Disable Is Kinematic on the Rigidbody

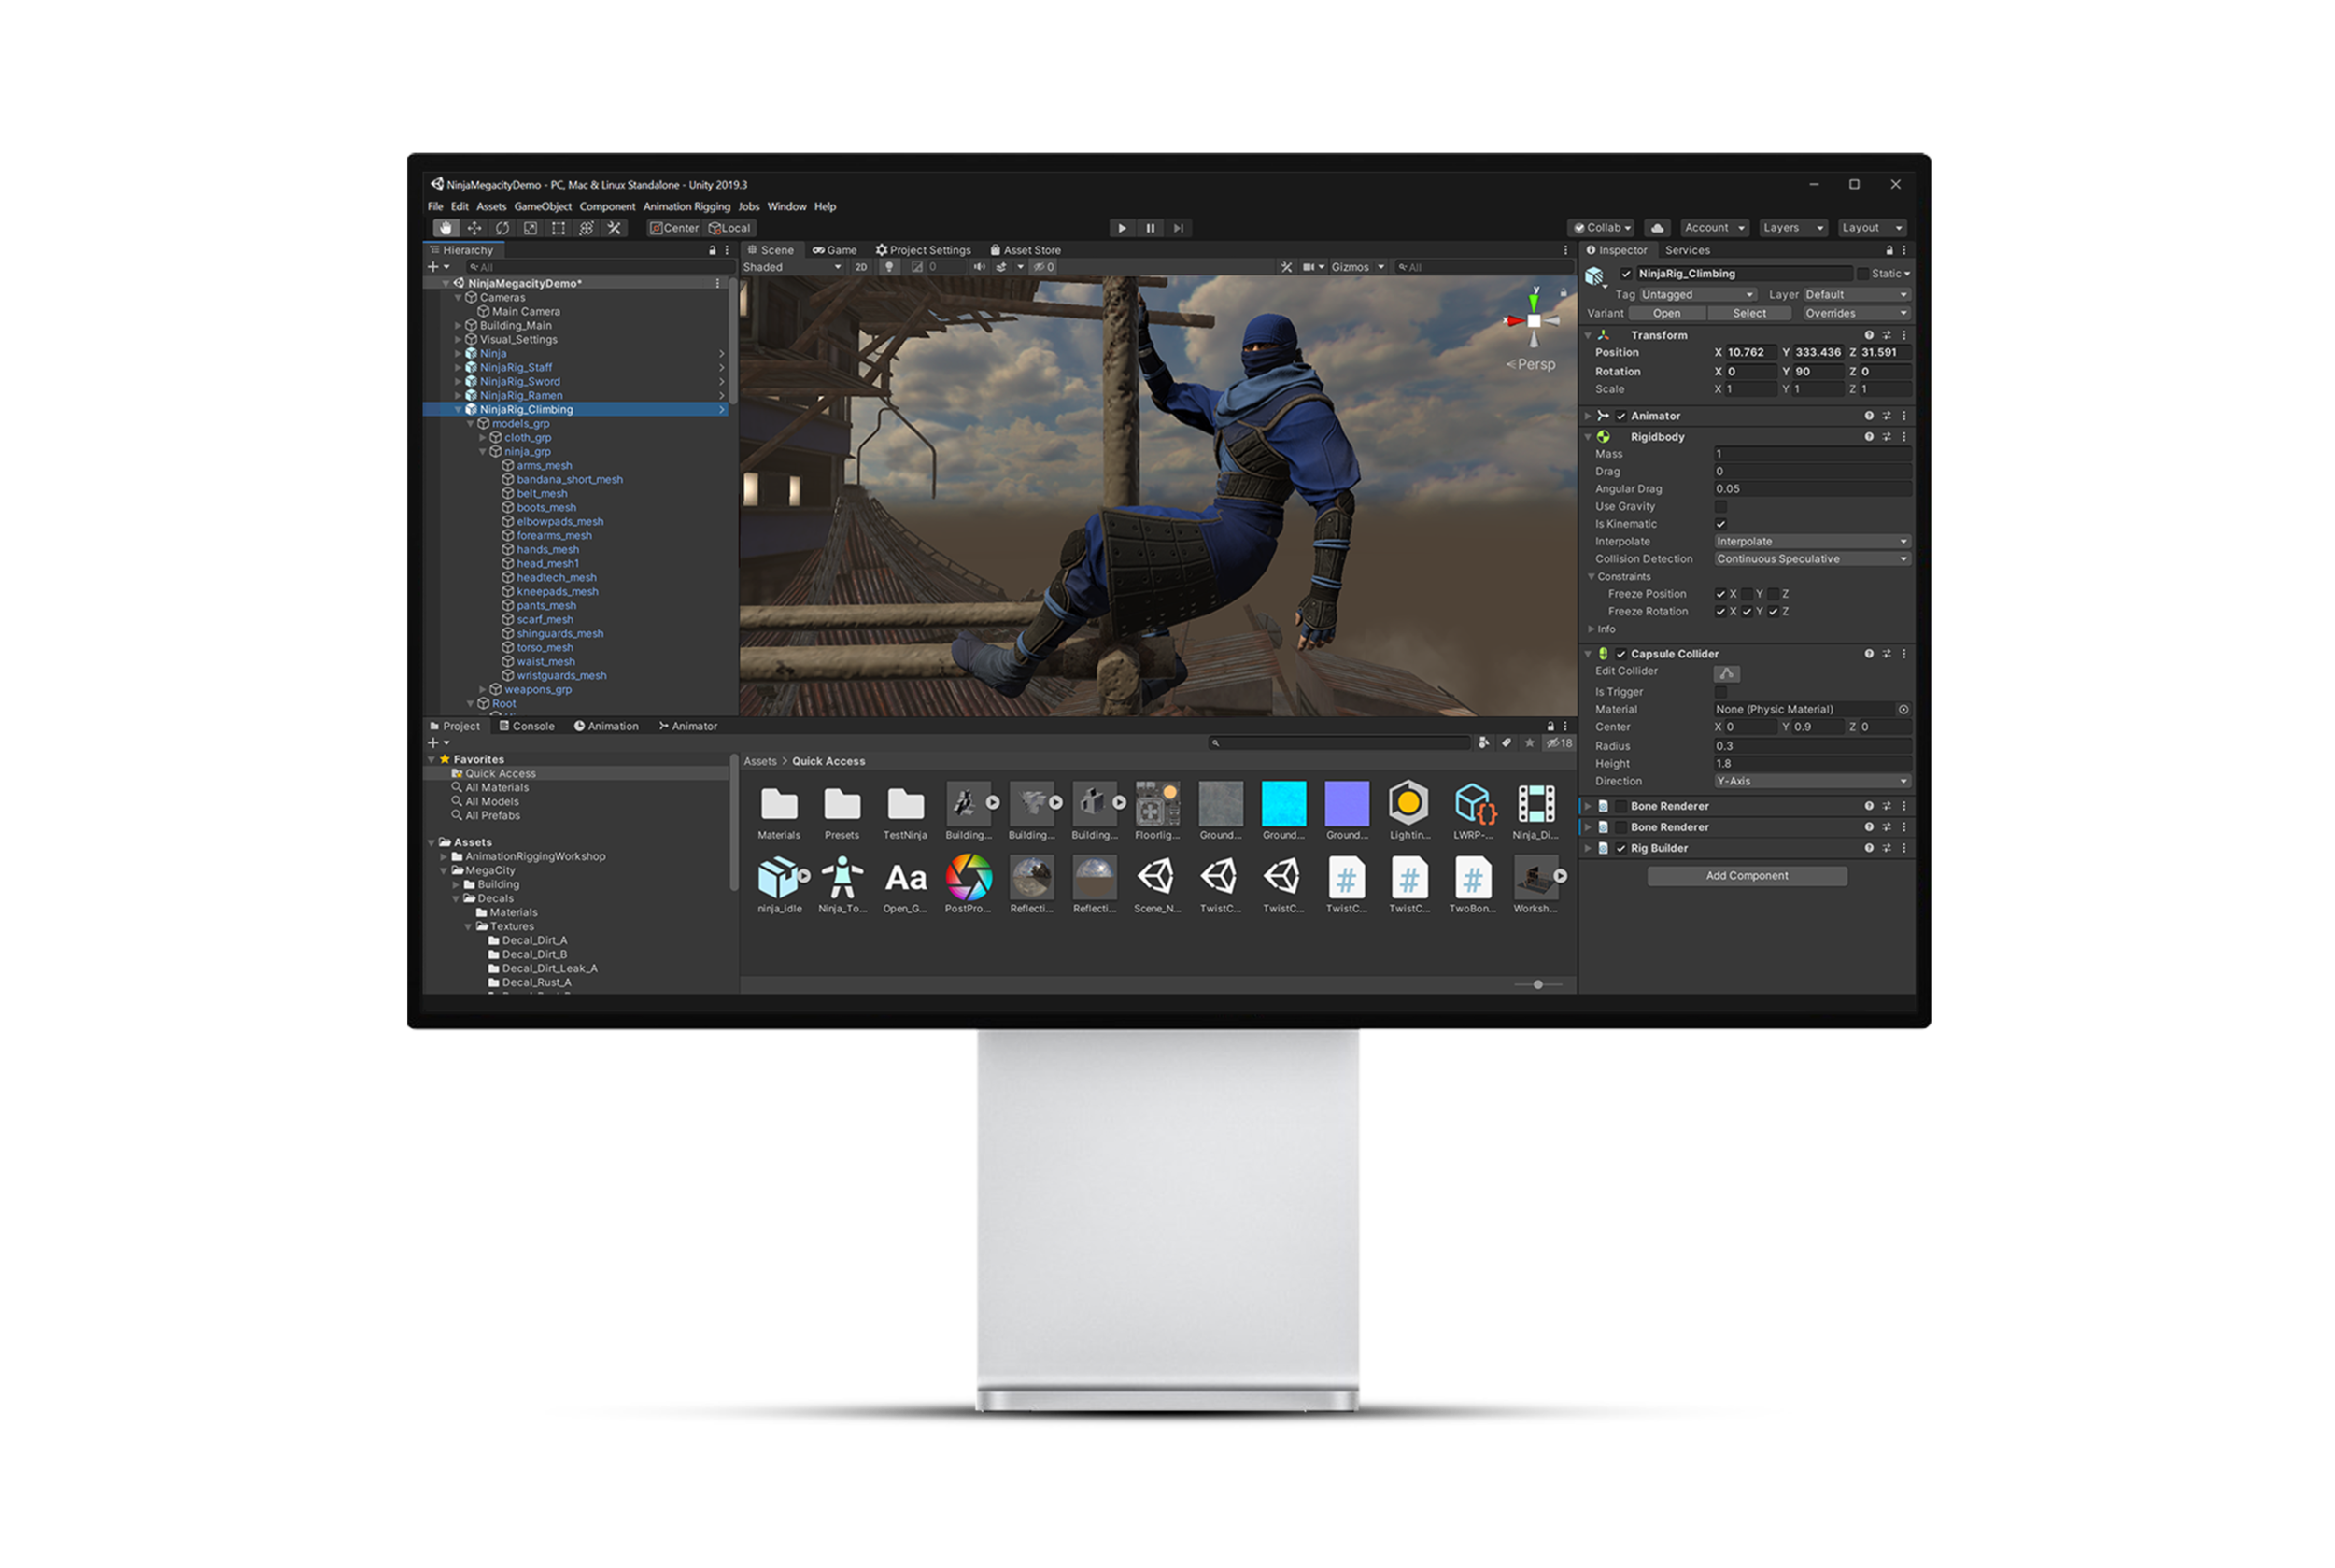[1720, 524]
